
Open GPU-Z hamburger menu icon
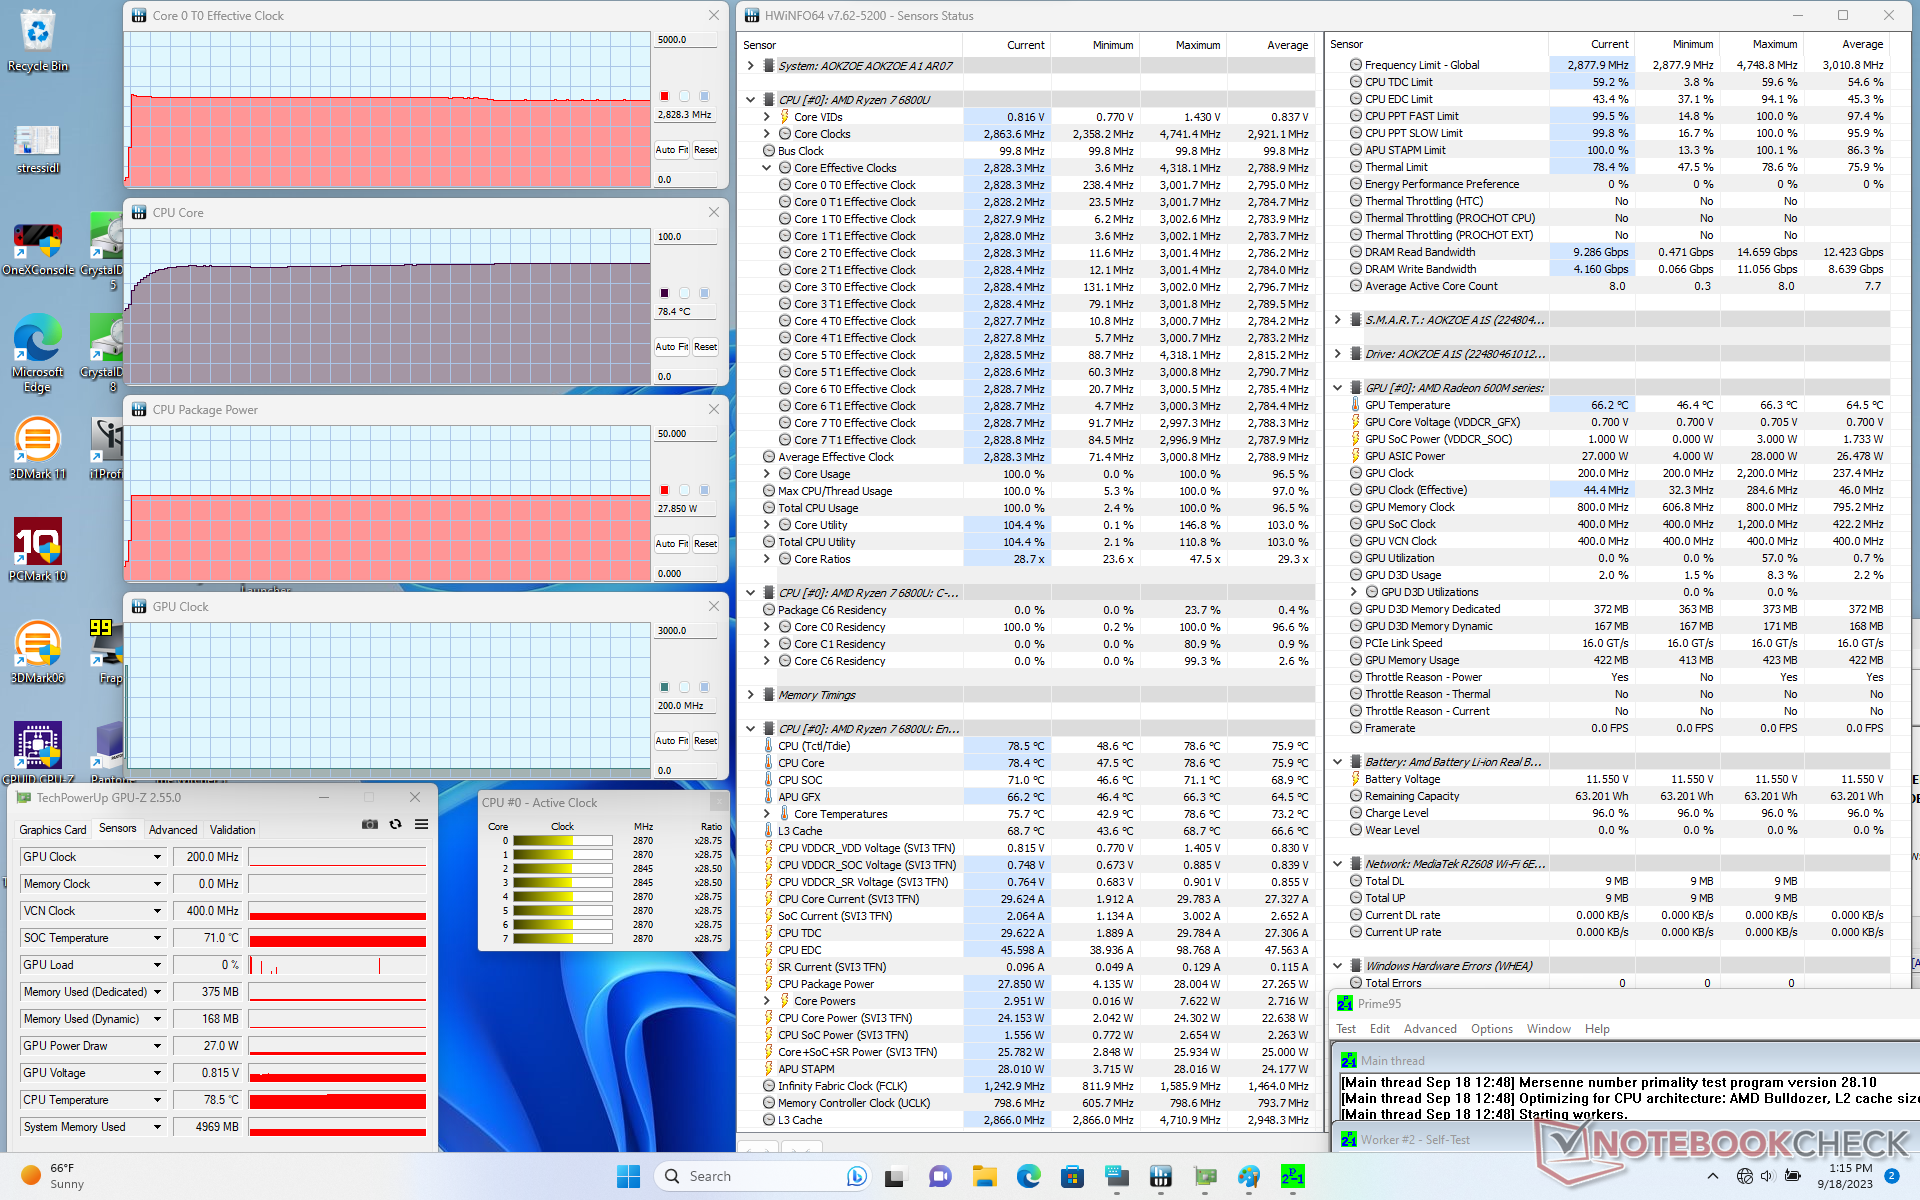pos(422,824)
